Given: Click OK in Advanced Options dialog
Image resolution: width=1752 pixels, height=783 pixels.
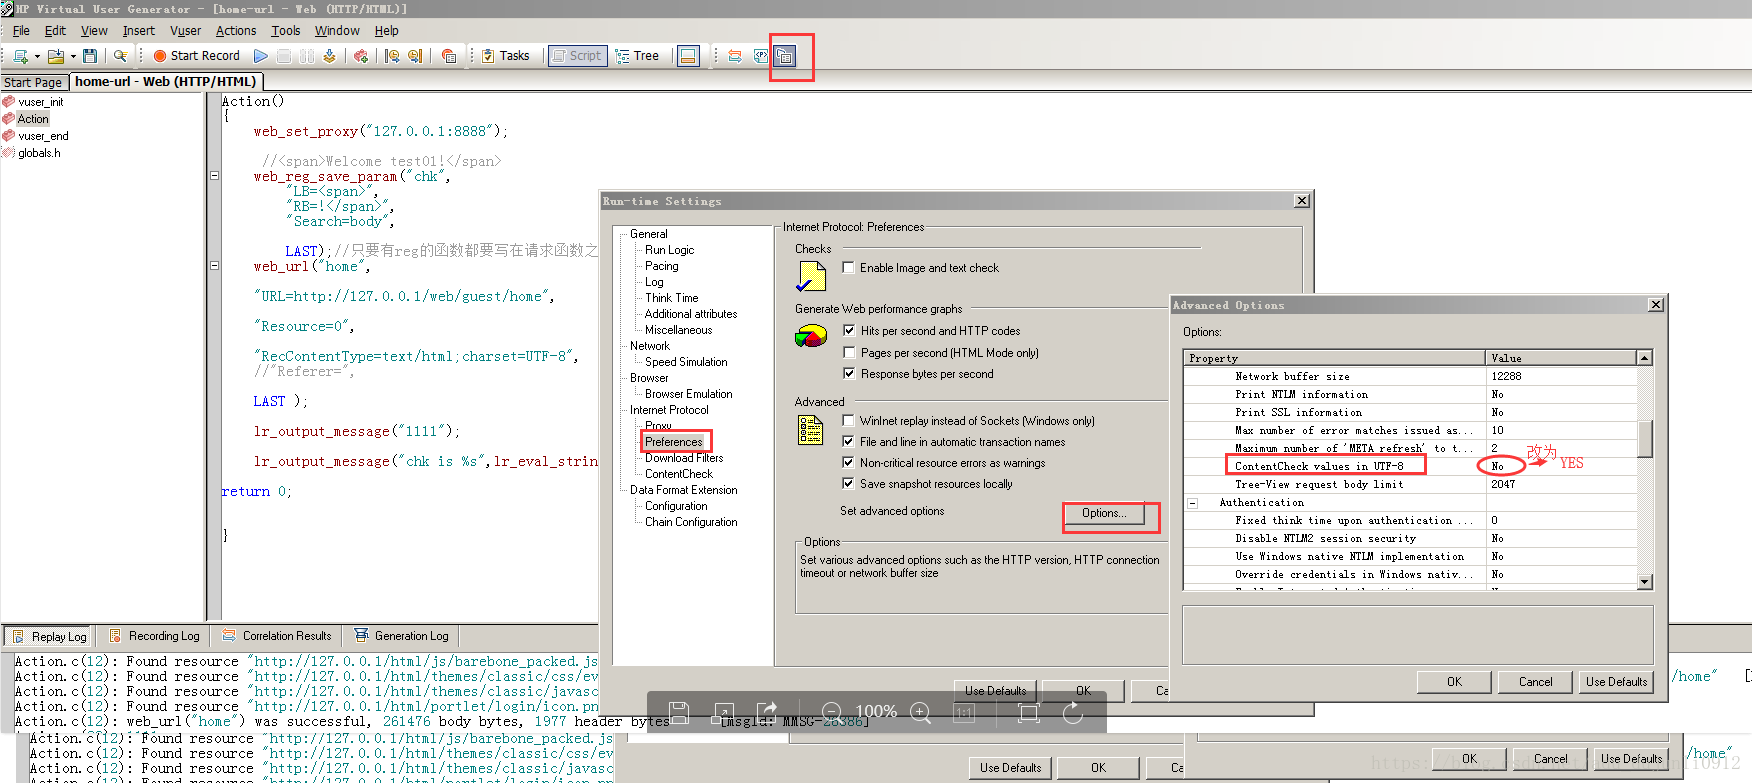Looking at the screenshot, I should (x=1454, y=682).
